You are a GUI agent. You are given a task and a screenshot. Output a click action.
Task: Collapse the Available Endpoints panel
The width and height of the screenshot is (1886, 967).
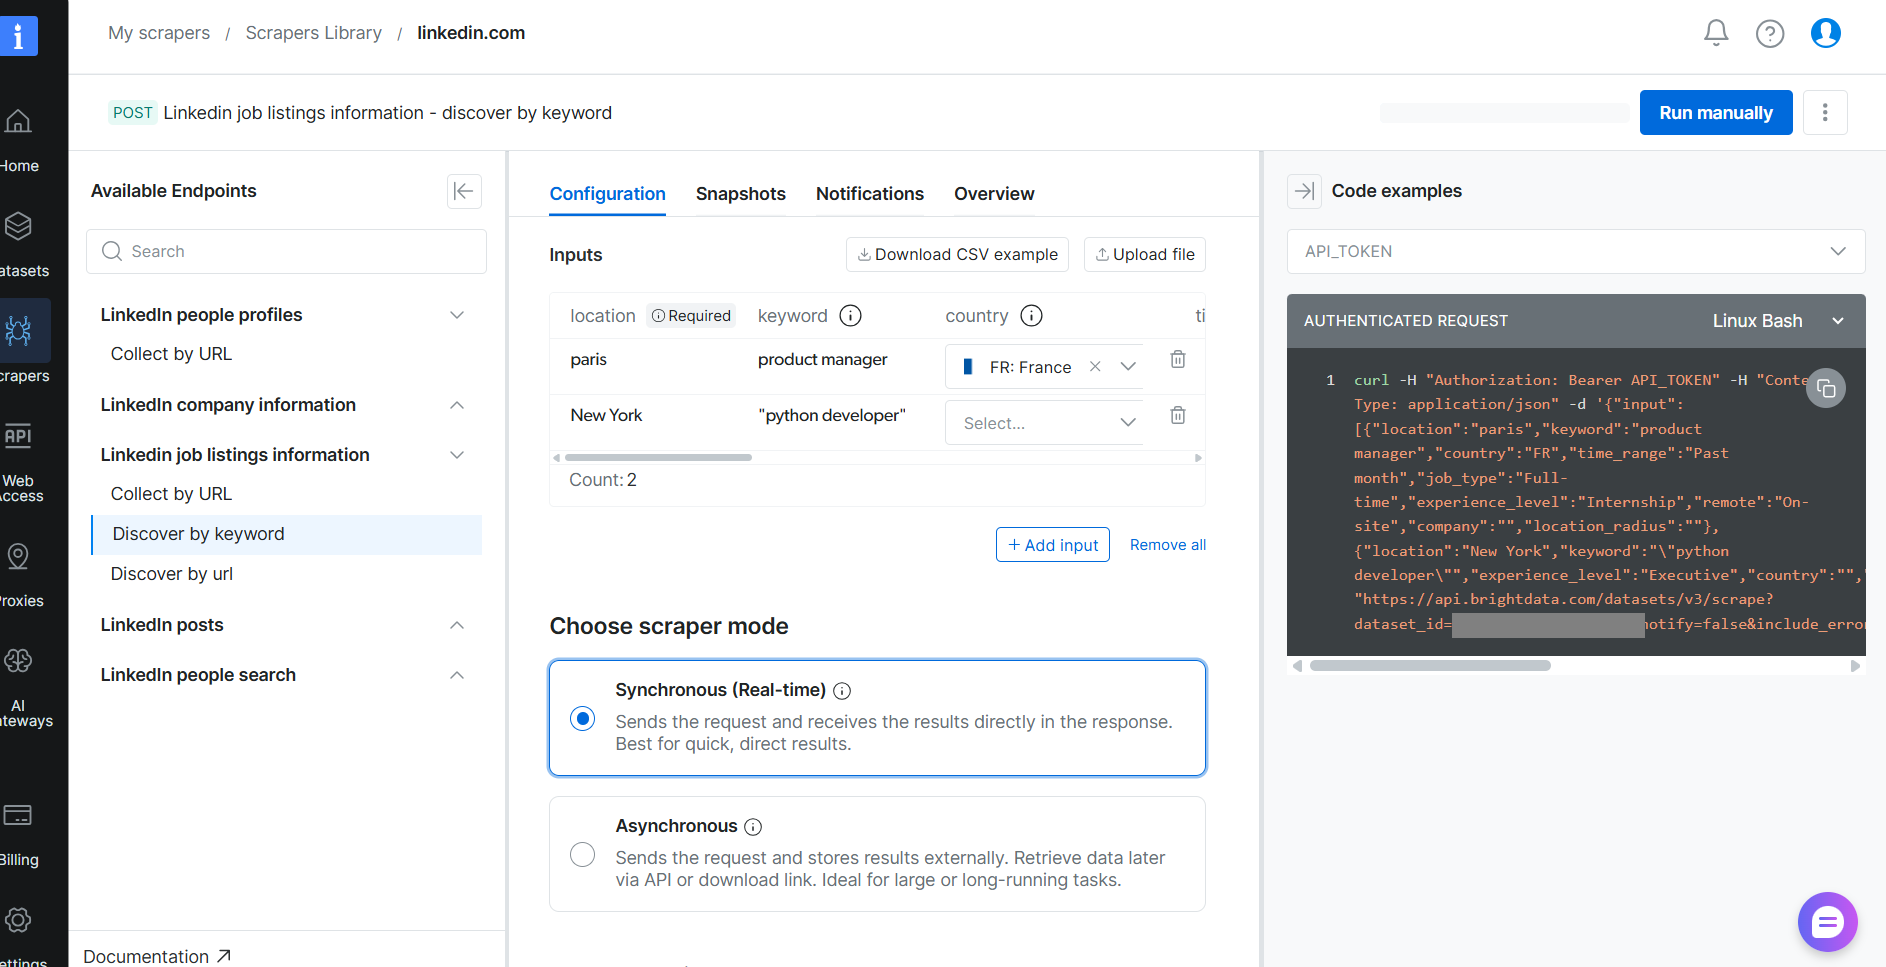[464, 191]
